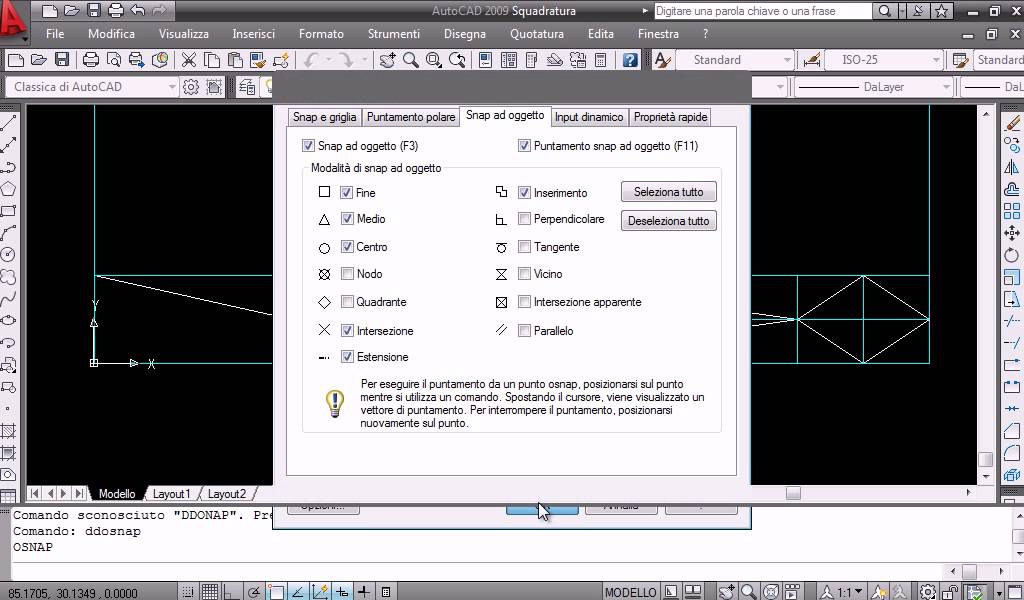The image size is (1024, 600).
Task: Expand the undo history dropdown arrow
Action: (x=328, y=60)
